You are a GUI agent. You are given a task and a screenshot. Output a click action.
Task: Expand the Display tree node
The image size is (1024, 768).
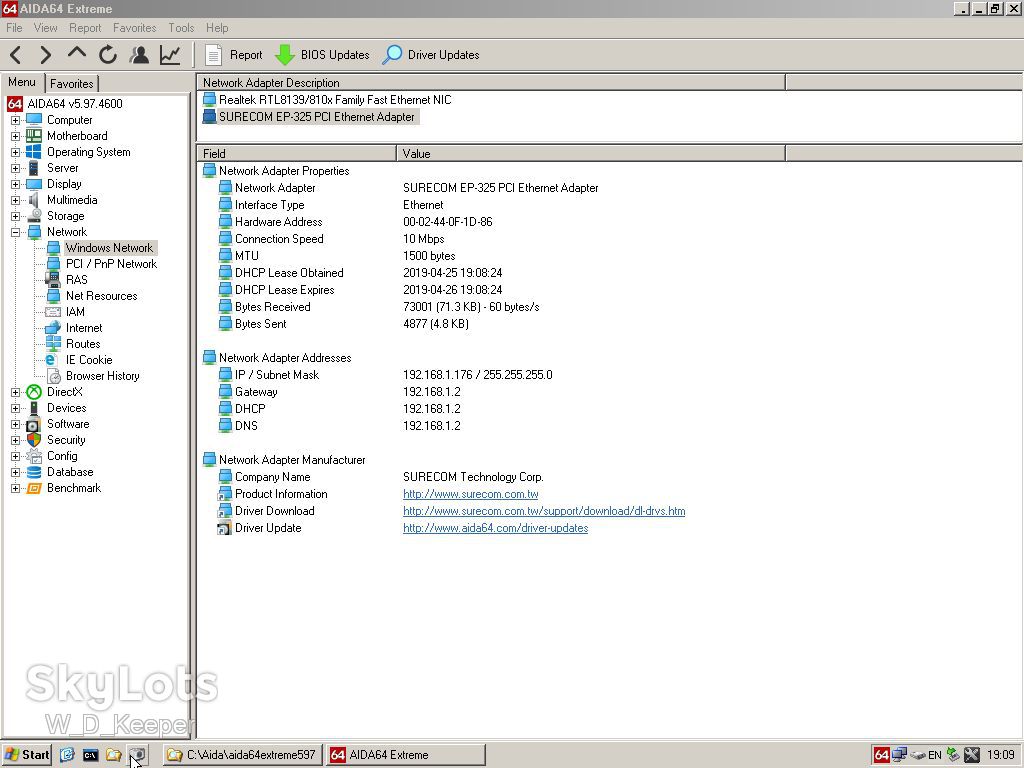(x=15, y=184)
